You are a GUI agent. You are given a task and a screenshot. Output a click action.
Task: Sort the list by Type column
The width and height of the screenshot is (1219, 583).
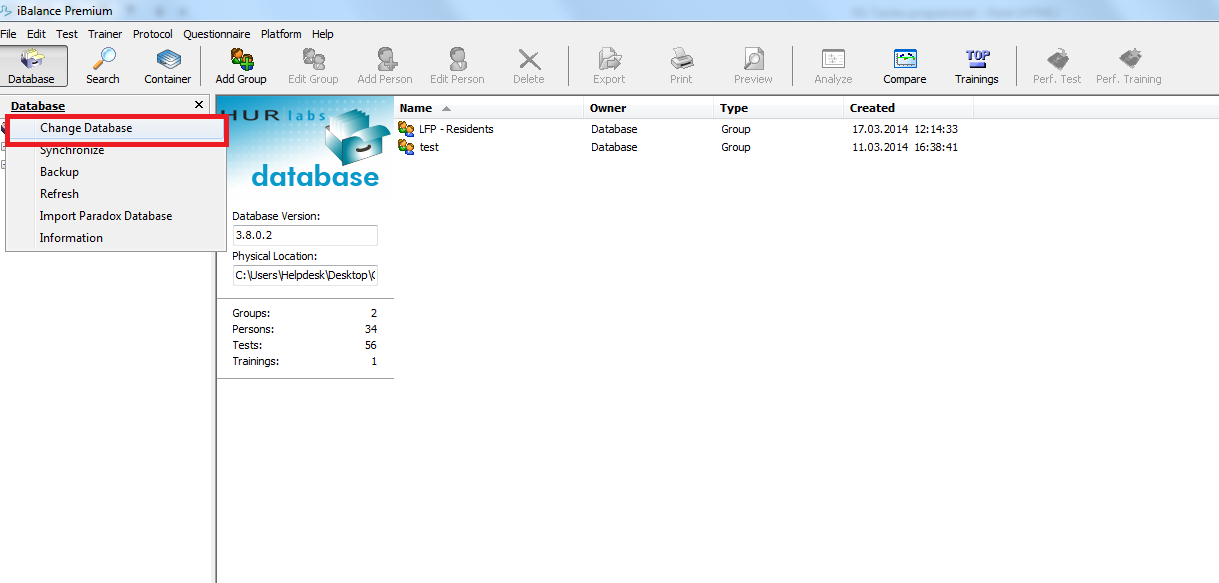coord(780,108)
